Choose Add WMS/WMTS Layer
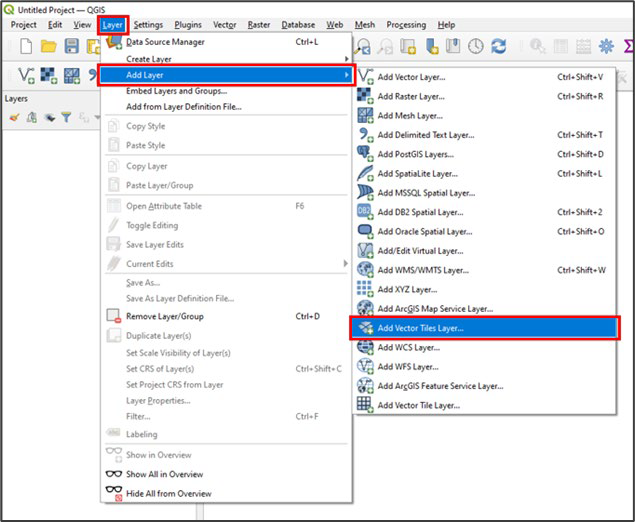Image resolution: width=635 pixels, height=522 pixels. click(x=485, y=270)
